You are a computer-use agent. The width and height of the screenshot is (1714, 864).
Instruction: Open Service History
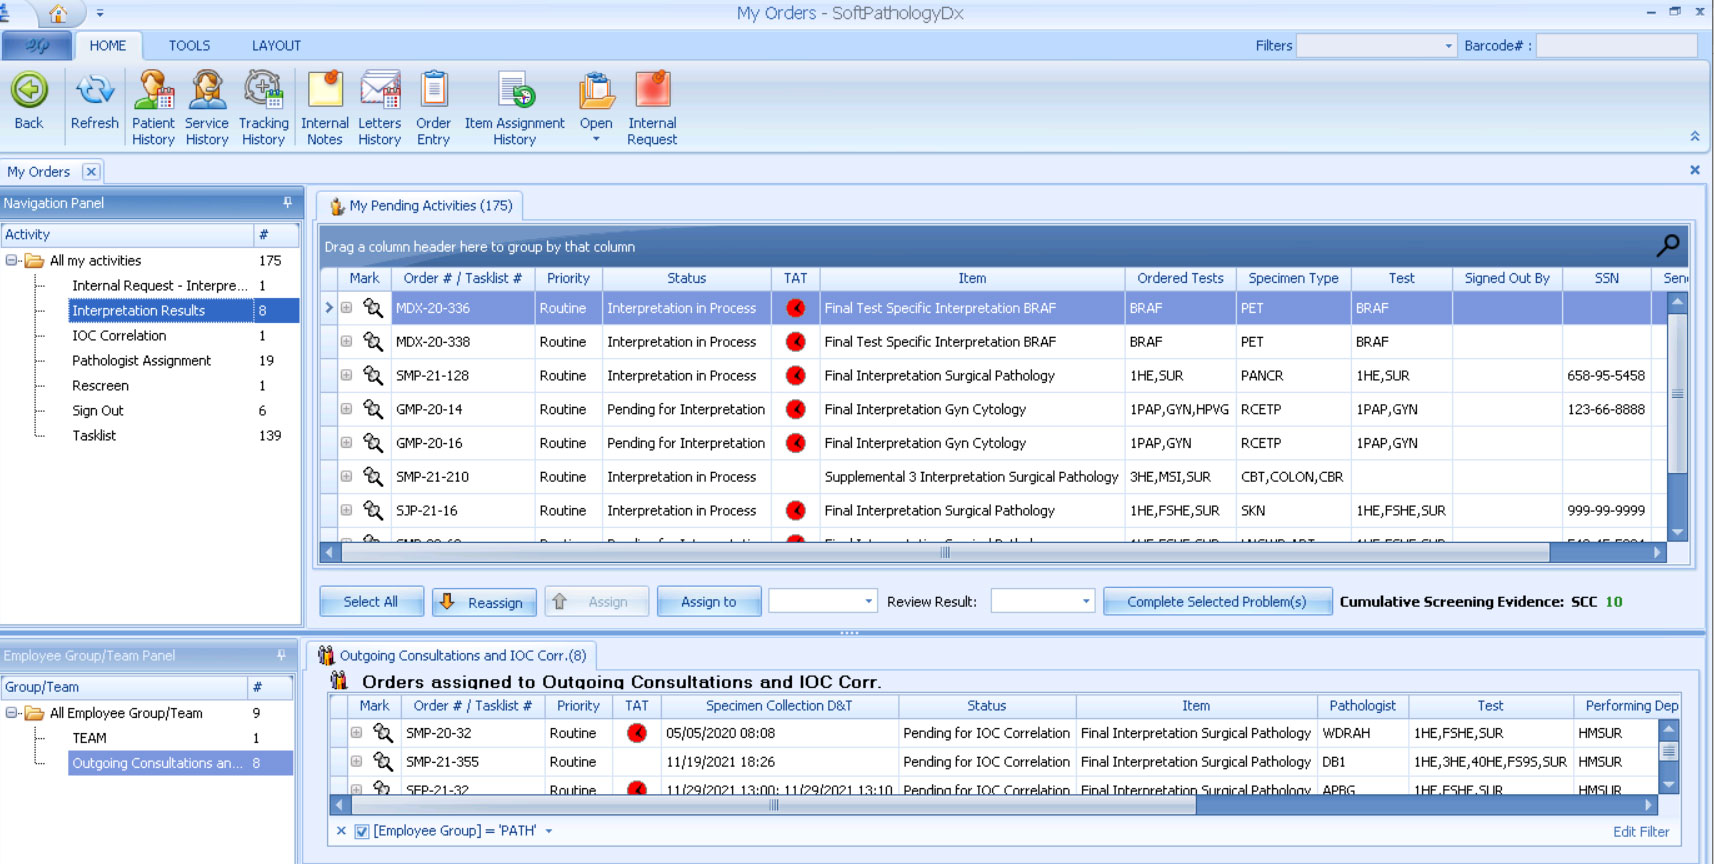click(207, 91)
